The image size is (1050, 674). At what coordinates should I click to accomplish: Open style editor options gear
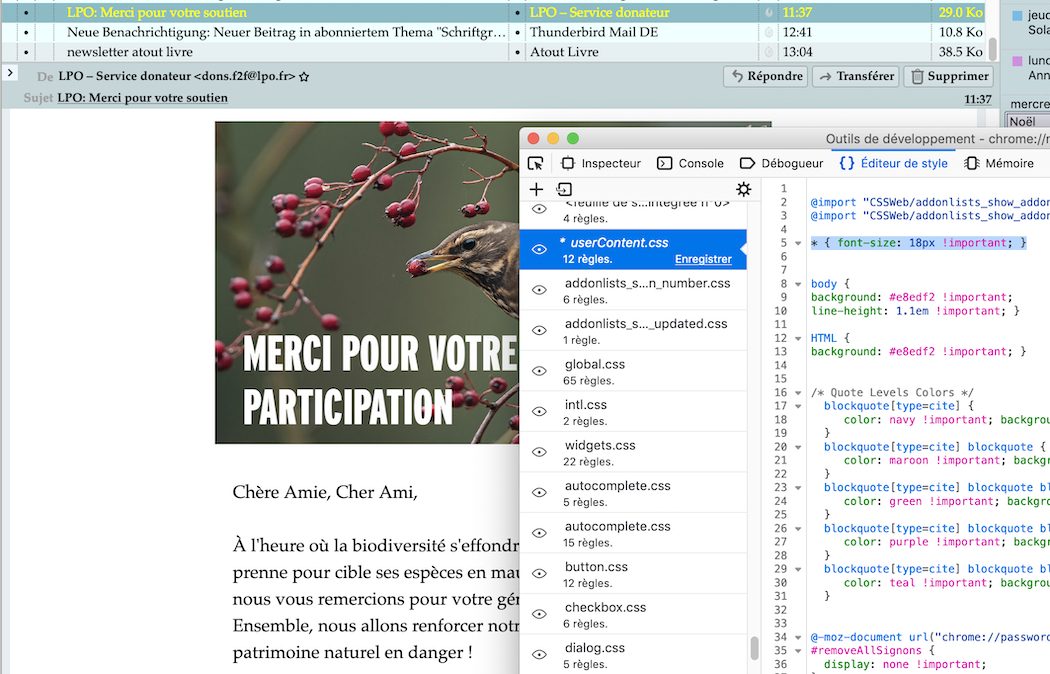(x=743, y=189)
